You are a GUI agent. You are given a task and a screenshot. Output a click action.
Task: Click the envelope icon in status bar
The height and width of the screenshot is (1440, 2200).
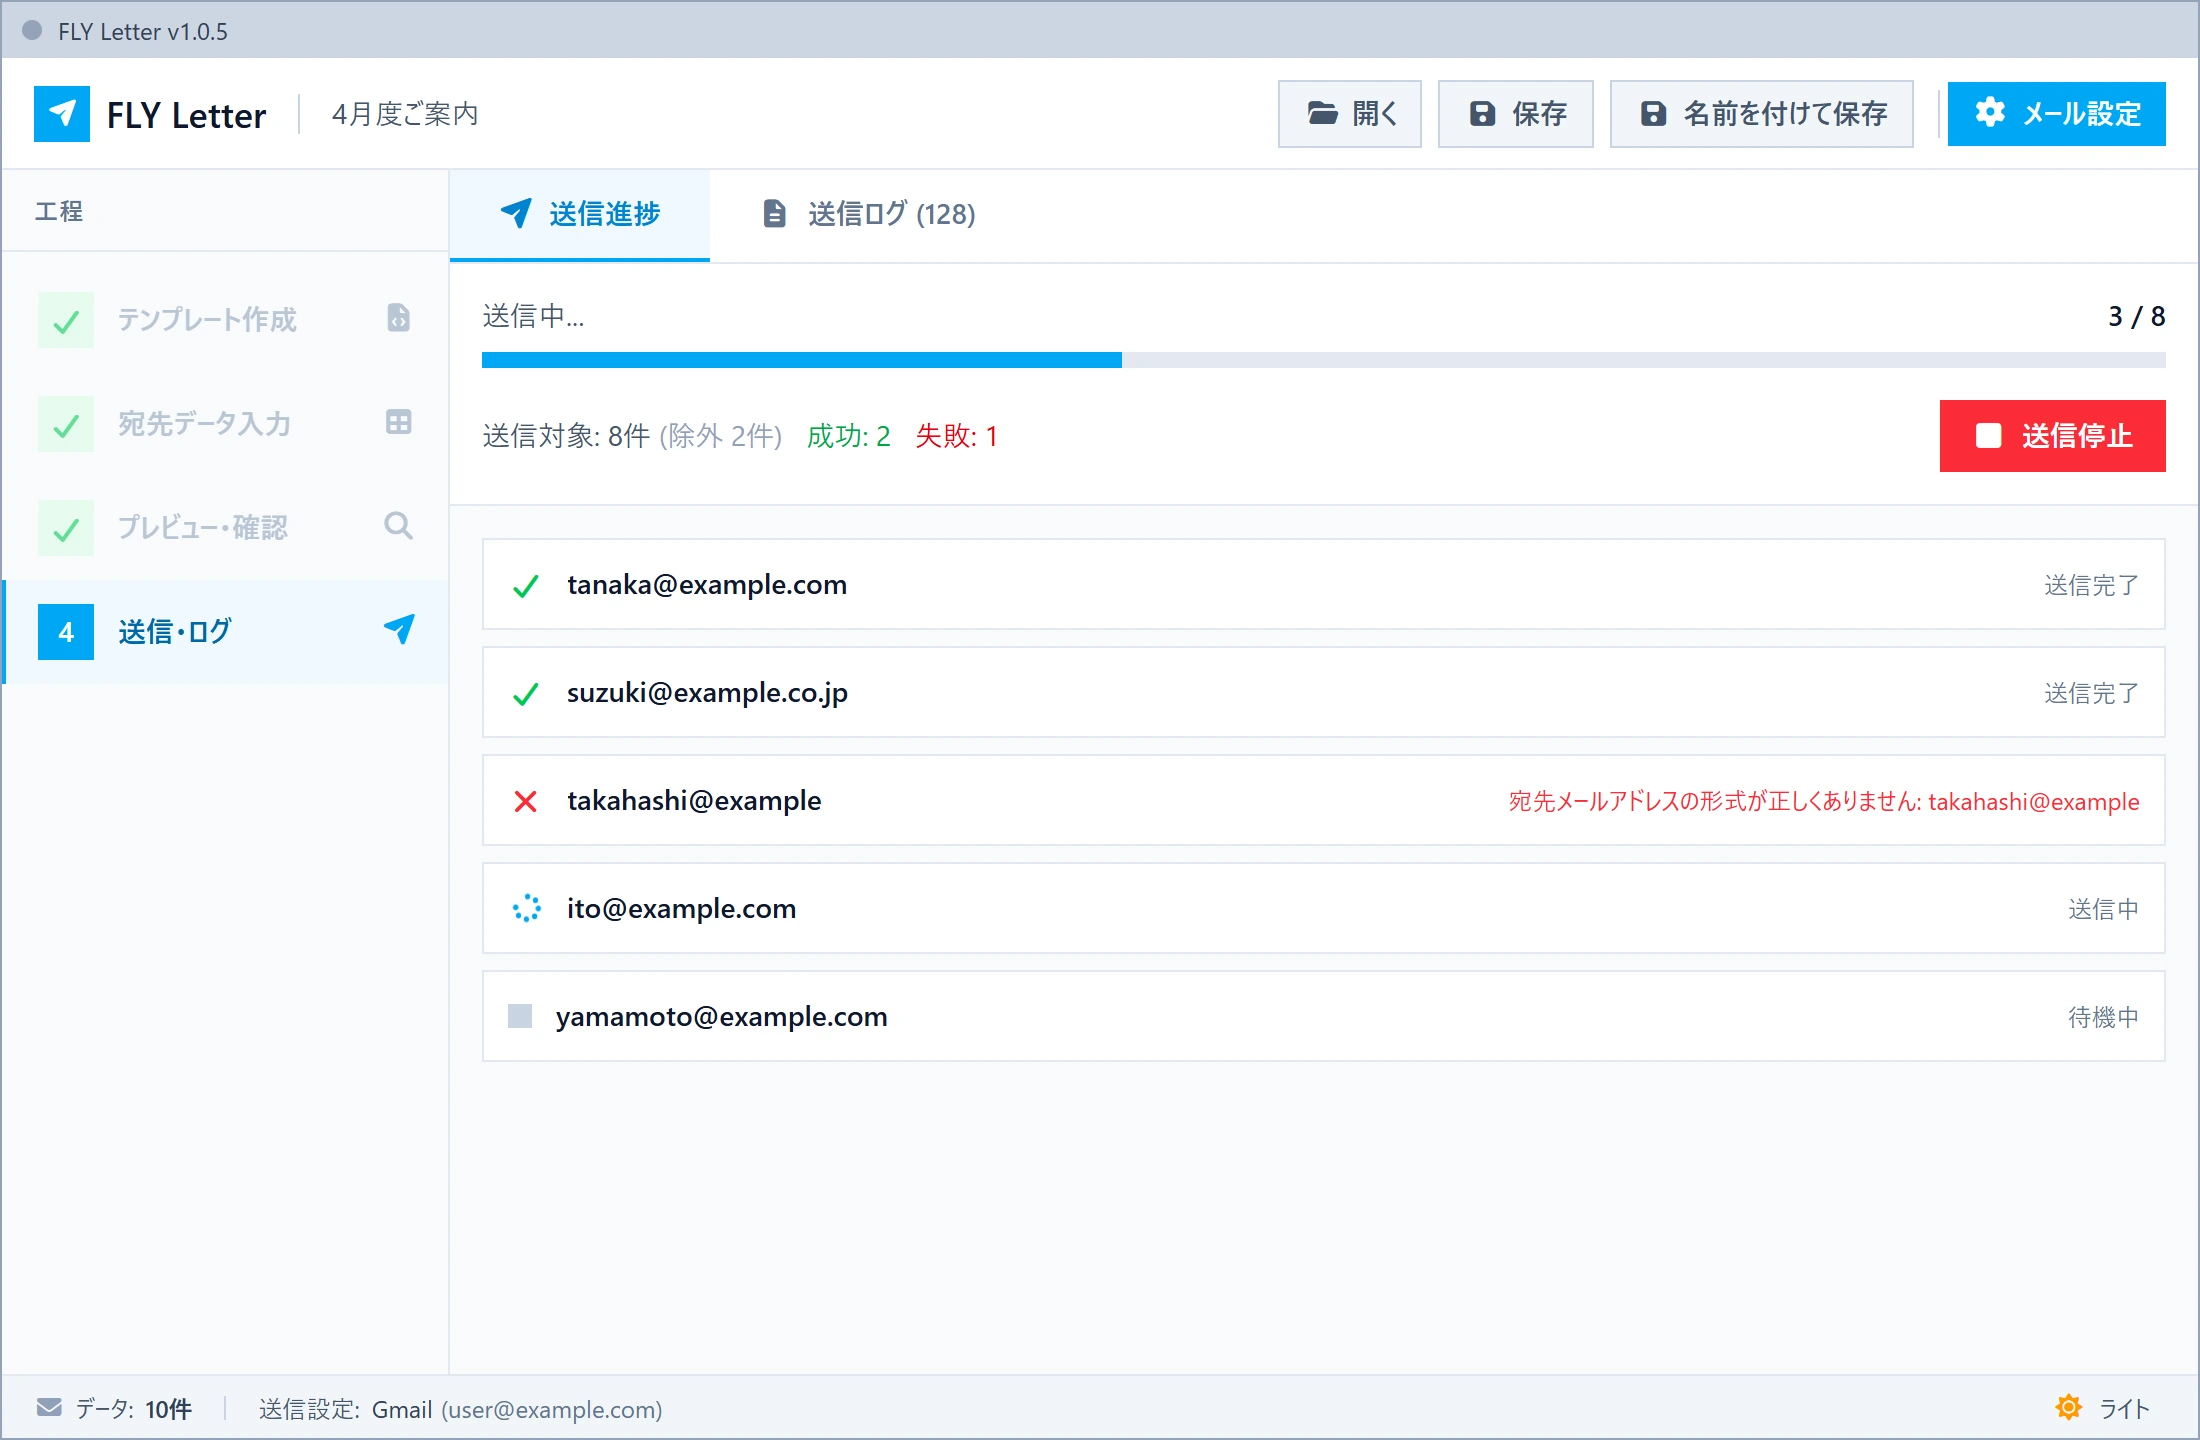click(x=49, y=1408)
